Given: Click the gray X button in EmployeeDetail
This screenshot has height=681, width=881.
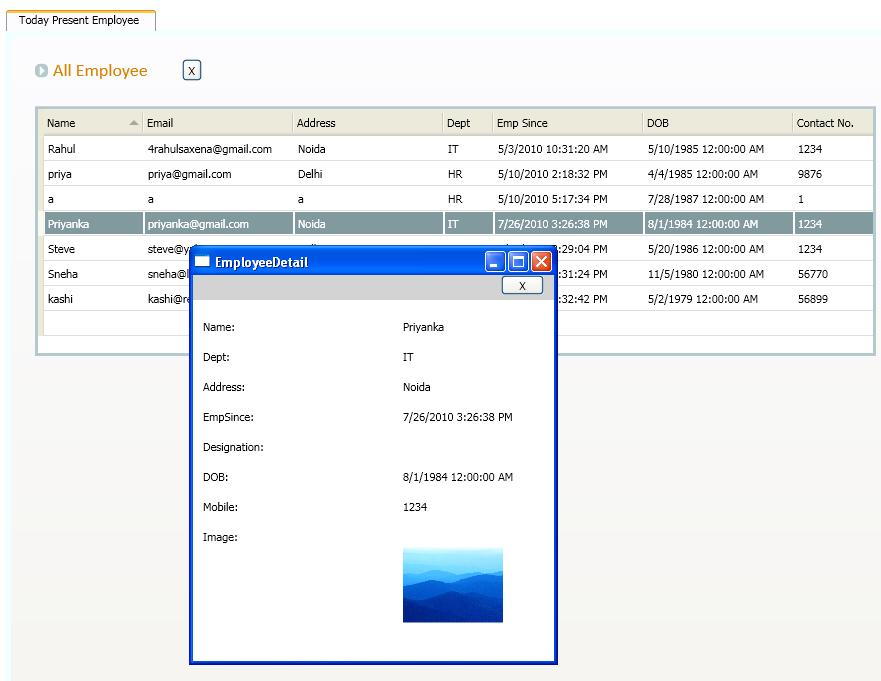Looking at the screenshot, I should (522, 285).
